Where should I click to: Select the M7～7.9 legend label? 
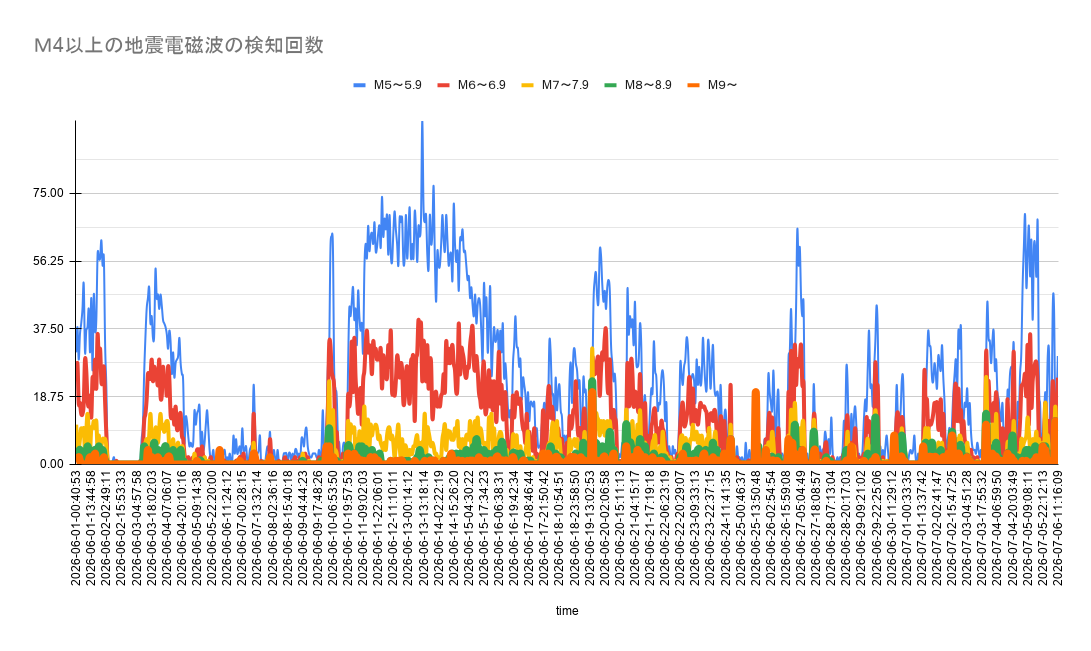[565, 86]
